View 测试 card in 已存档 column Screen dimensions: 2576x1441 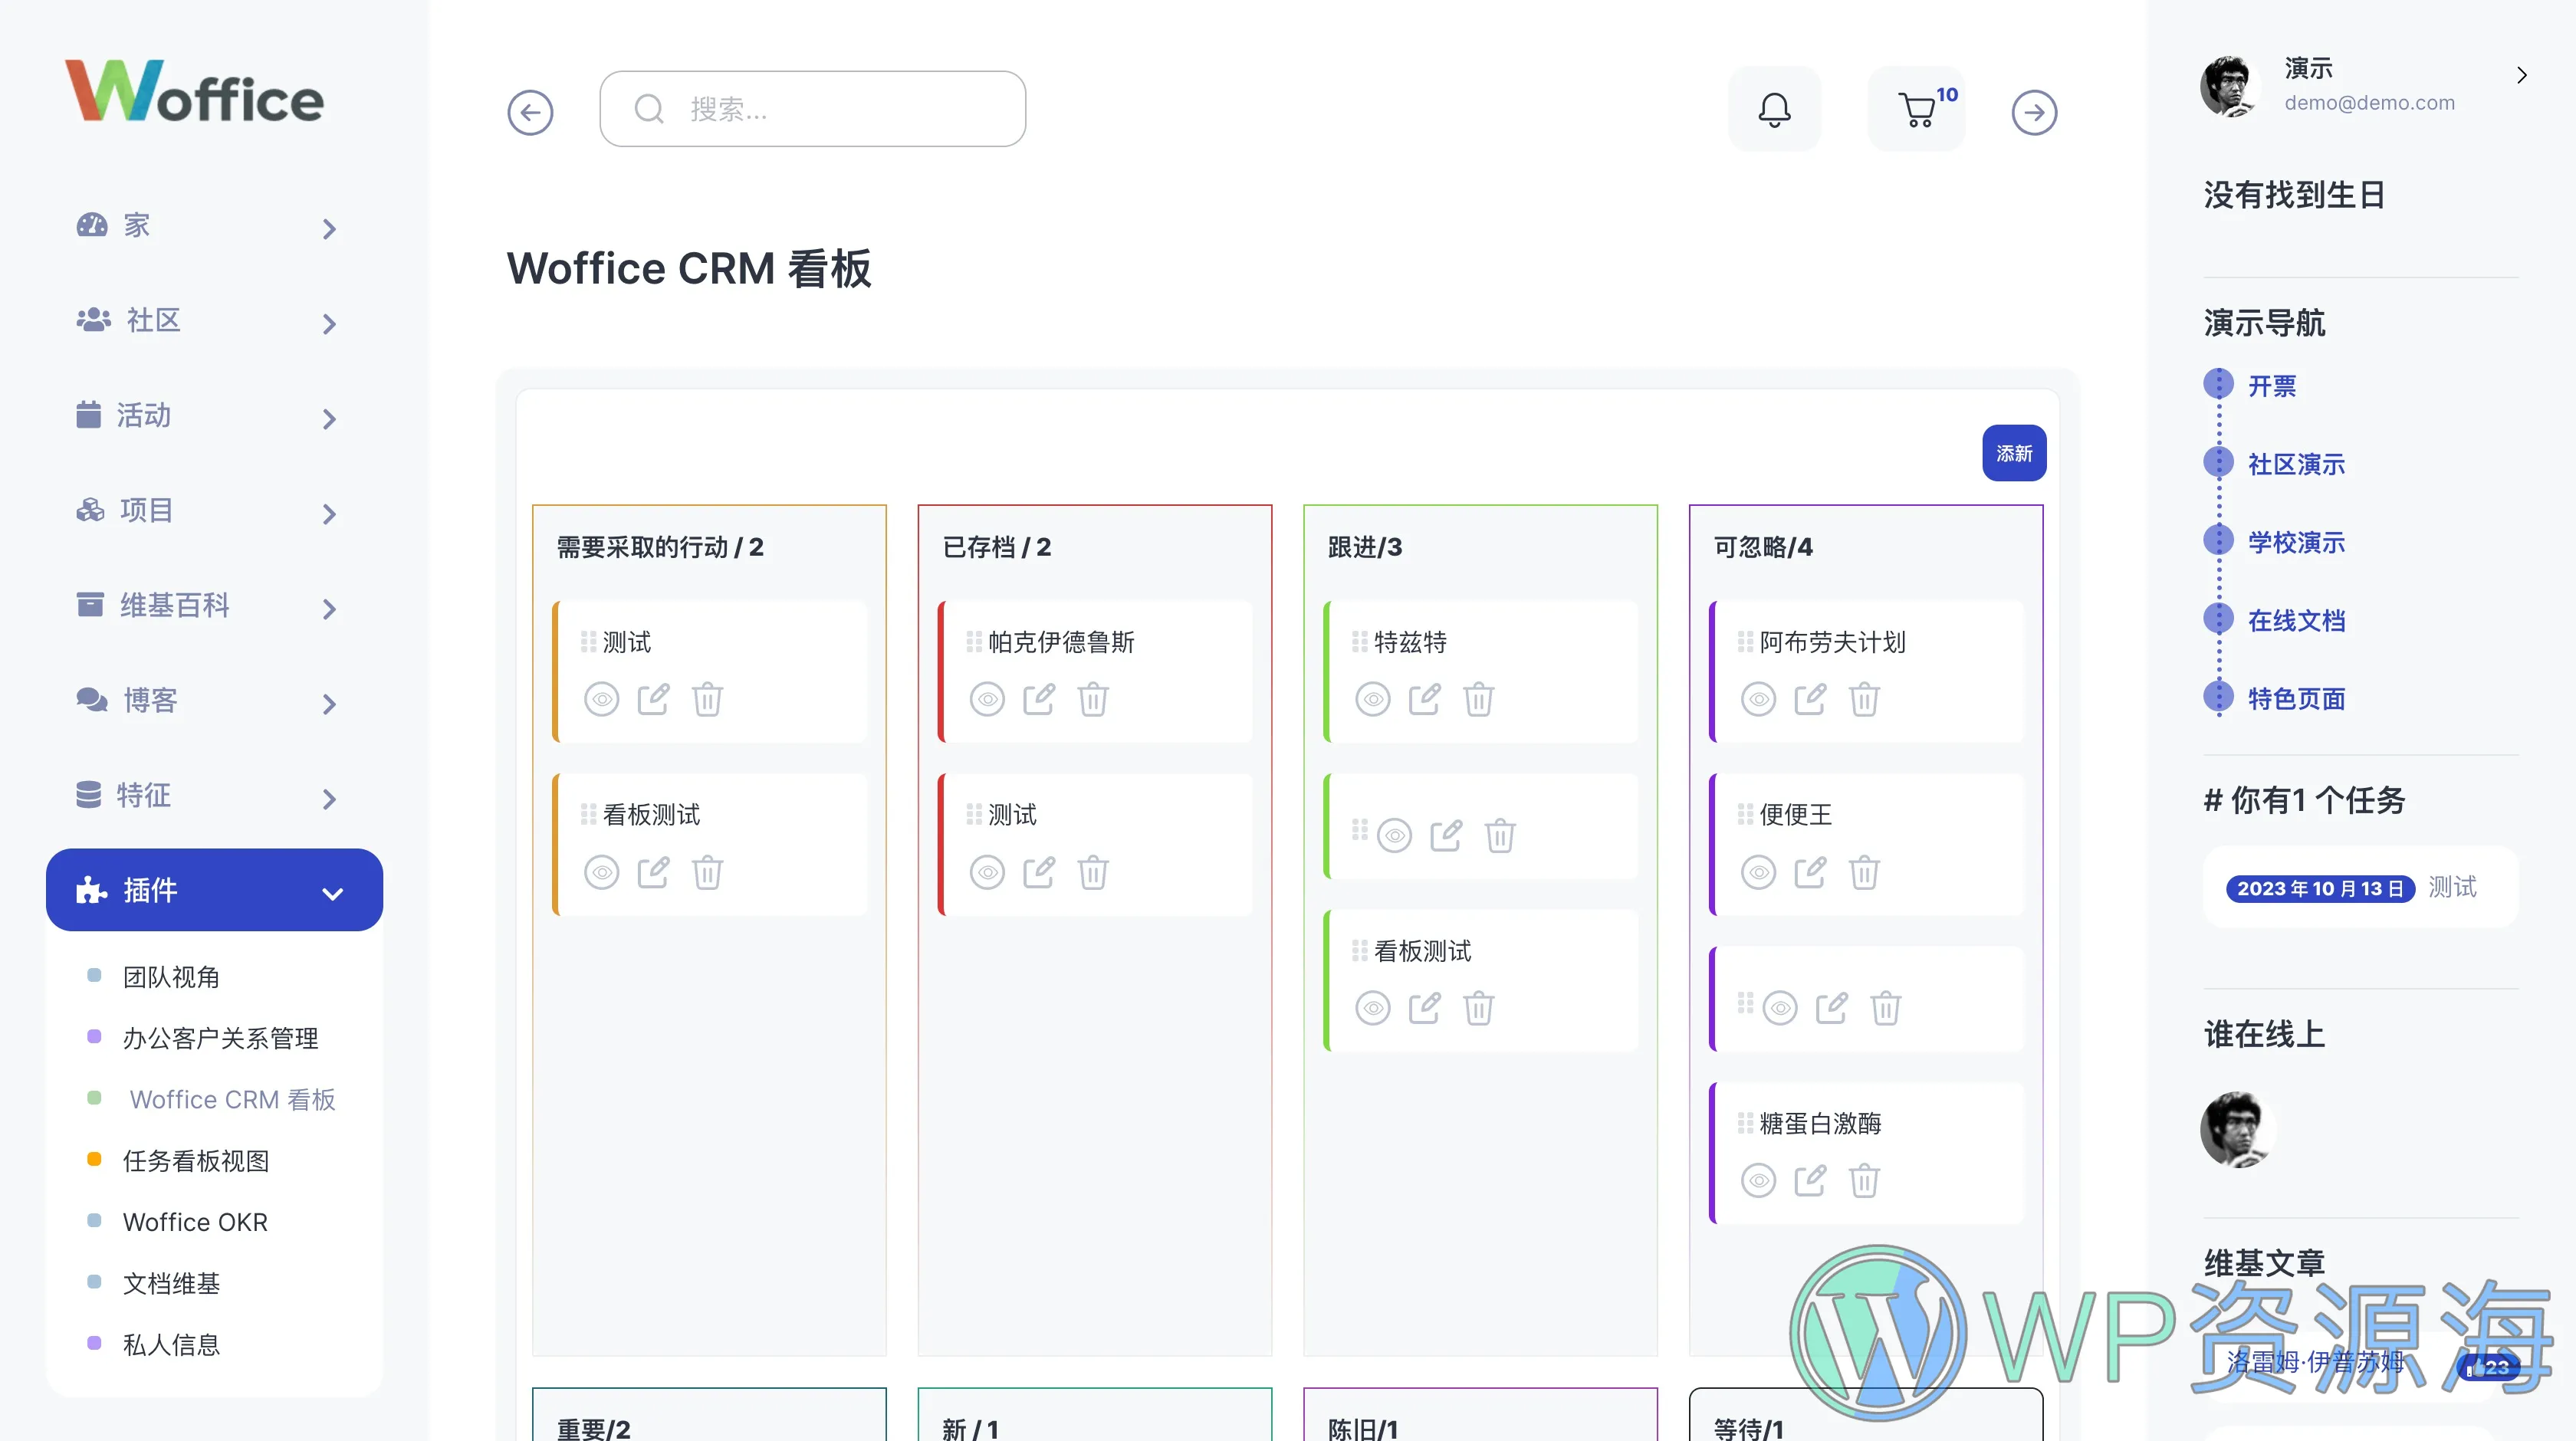coord(988,872)
